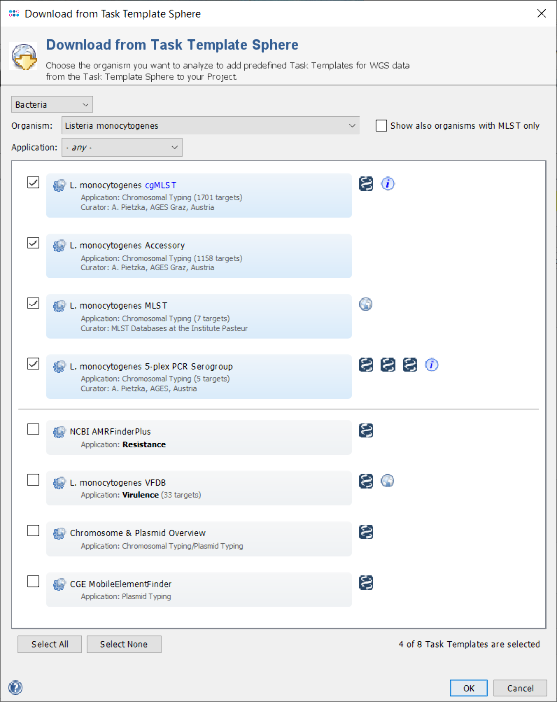This screenshot has height=702, width=557.
Task: Click the globe icon next to L. monocytogenes MLST
Action: 366,304
